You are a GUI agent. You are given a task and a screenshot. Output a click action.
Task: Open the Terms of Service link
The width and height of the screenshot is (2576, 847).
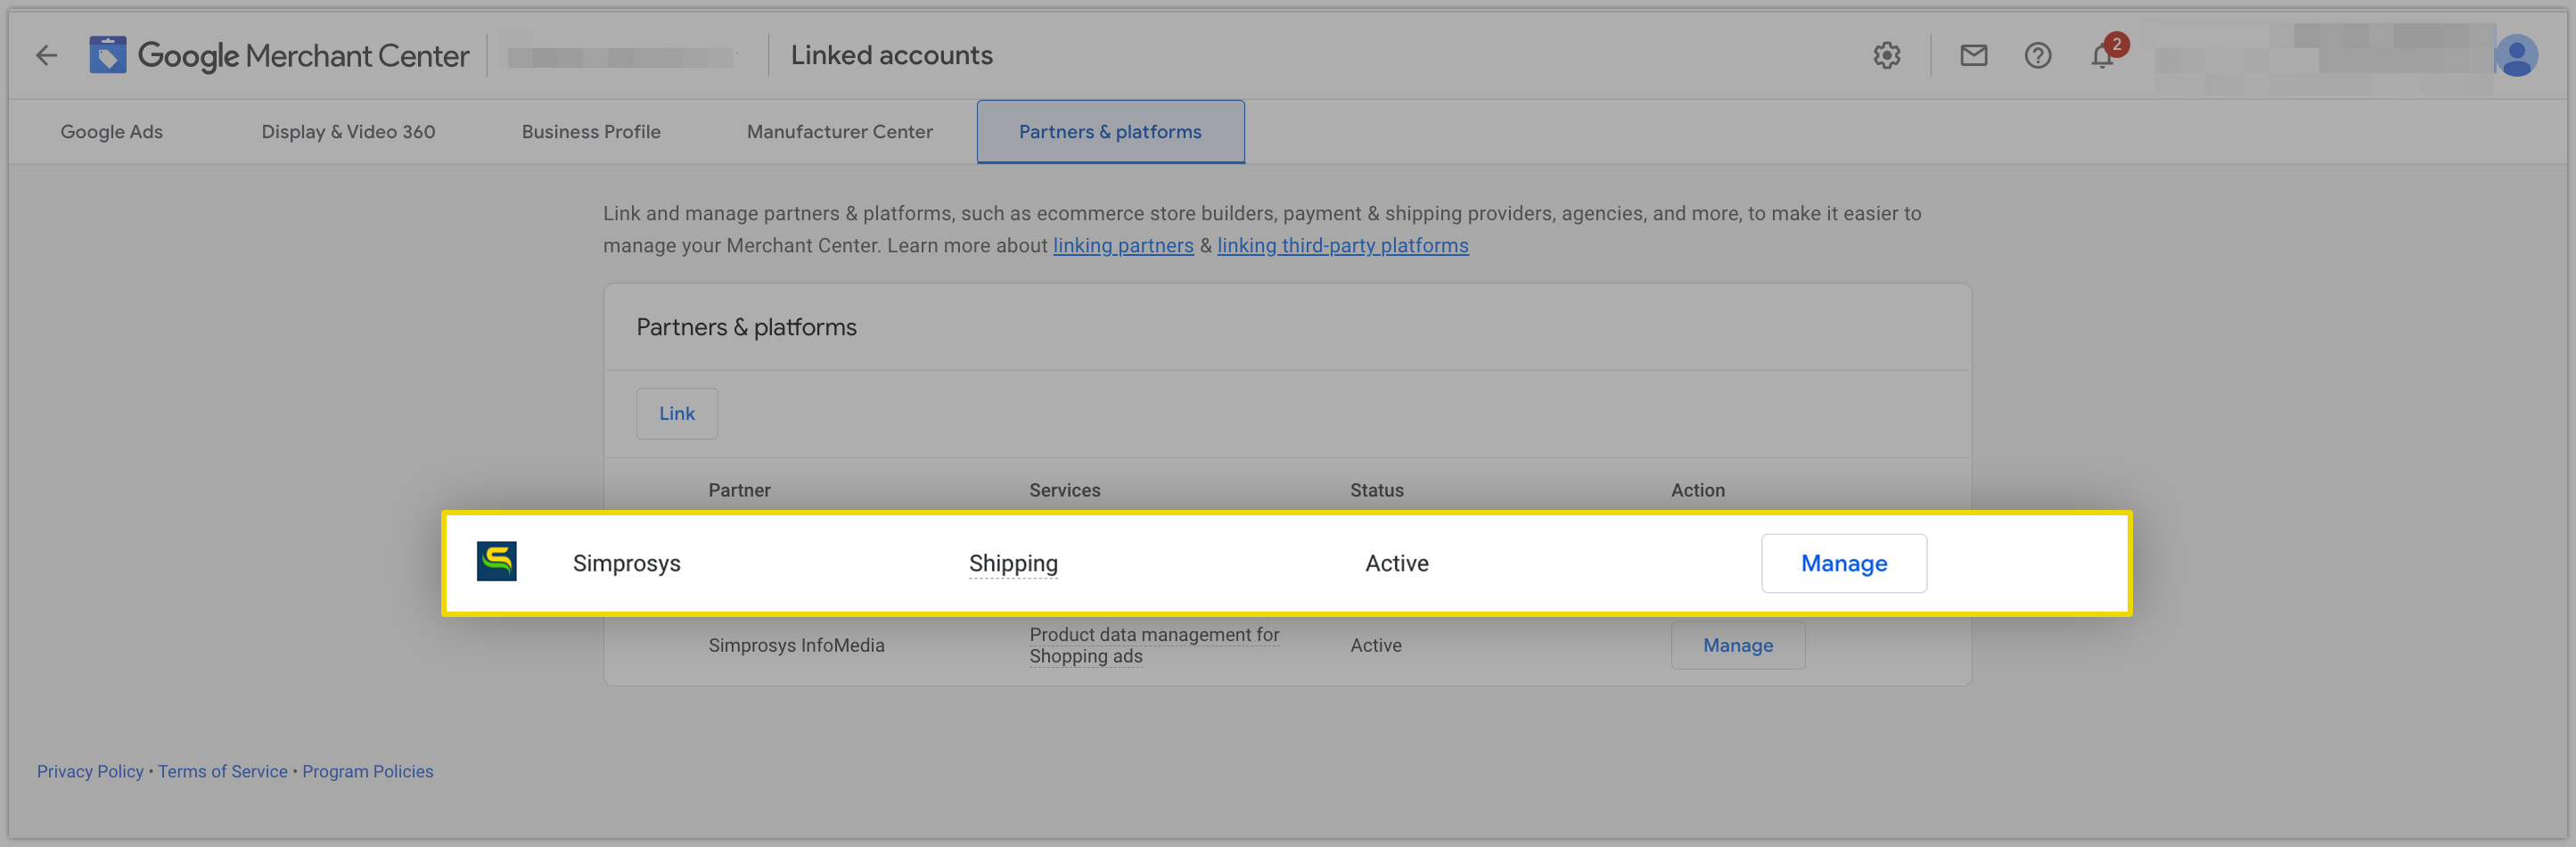pyautogui.click(x=223, y=771)
